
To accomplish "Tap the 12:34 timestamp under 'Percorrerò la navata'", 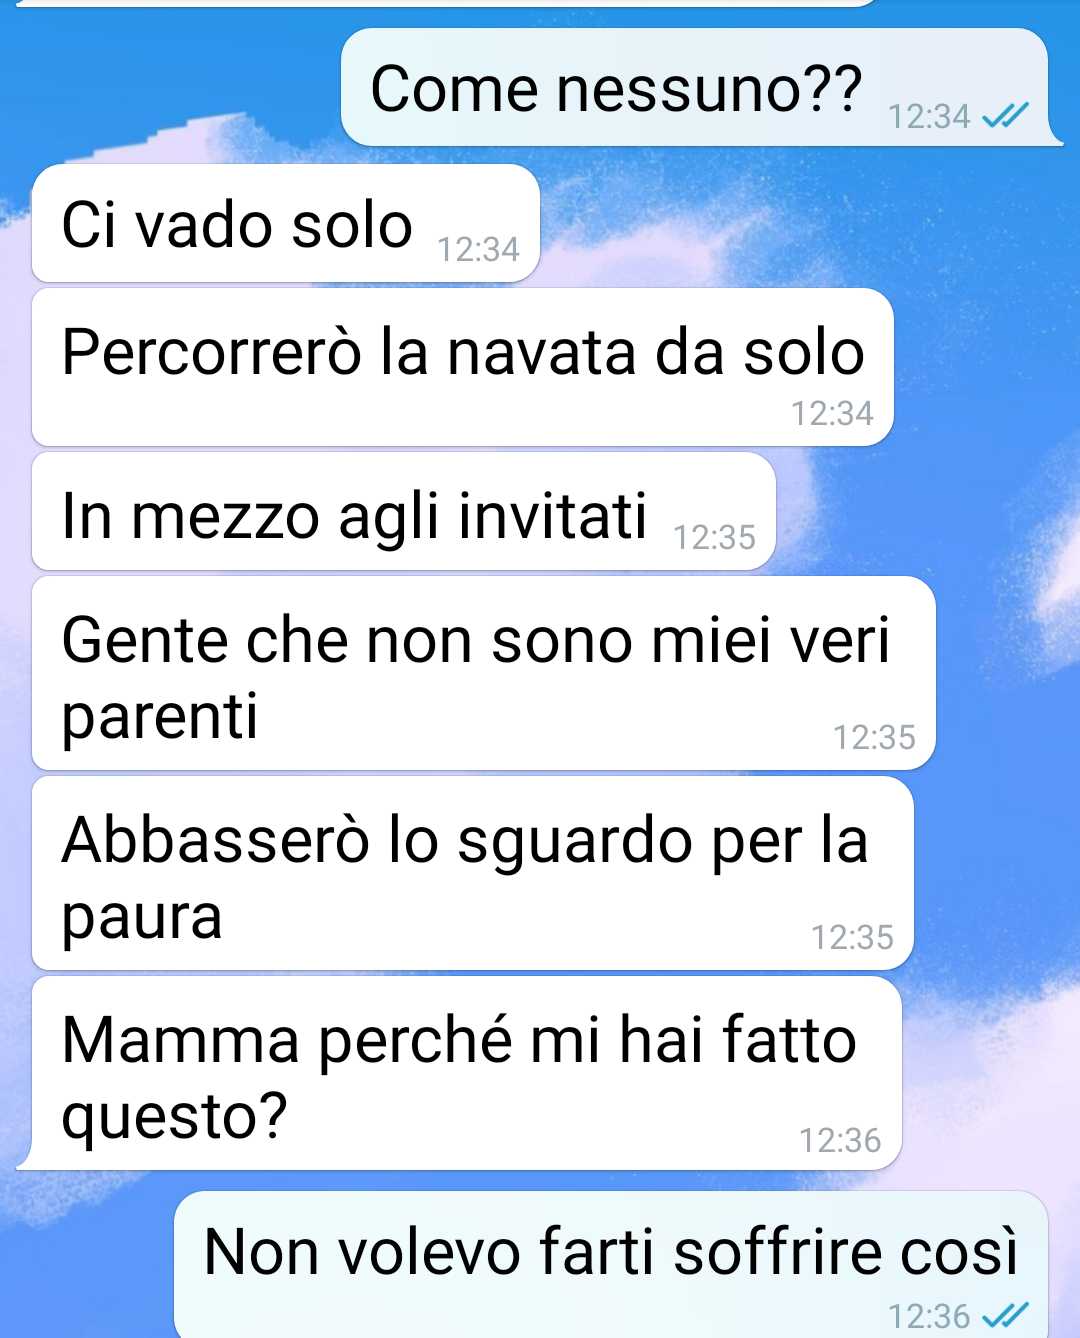I will coord(832,413).
